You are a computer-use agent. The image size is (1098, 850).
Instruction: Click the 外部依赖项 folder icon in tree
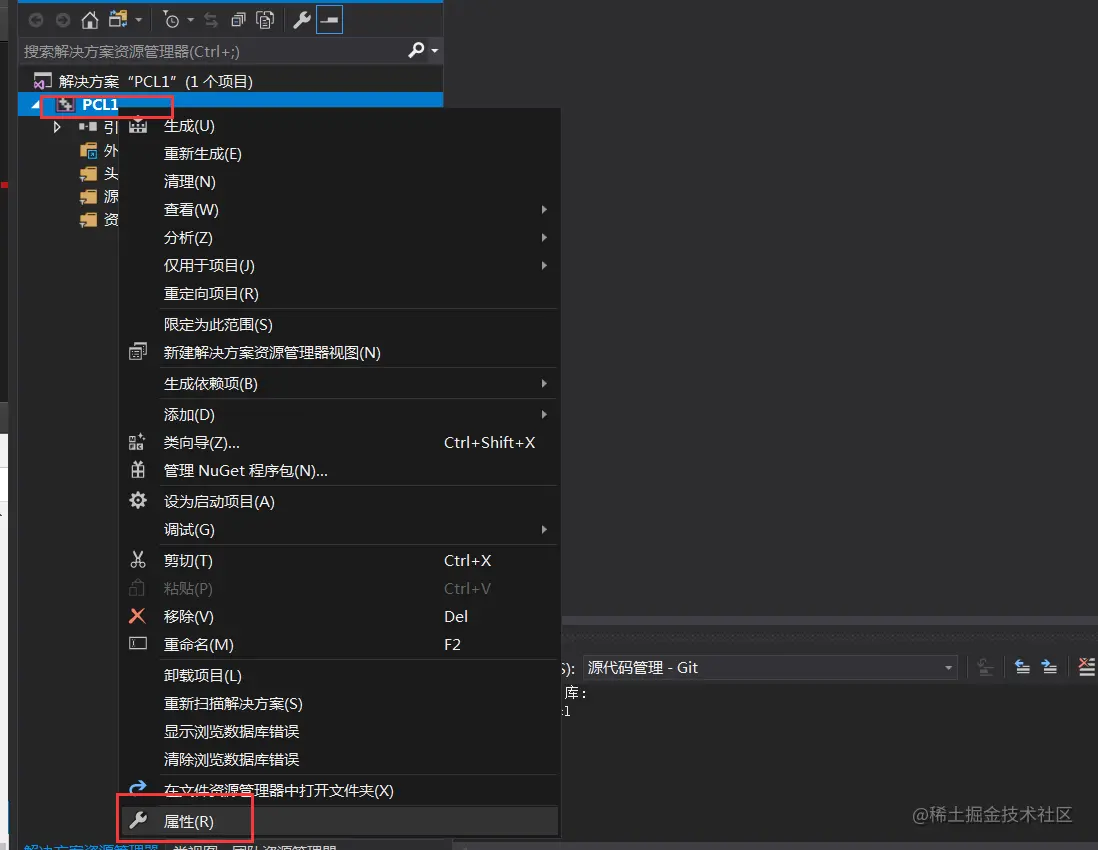click(x=88, y=151)
